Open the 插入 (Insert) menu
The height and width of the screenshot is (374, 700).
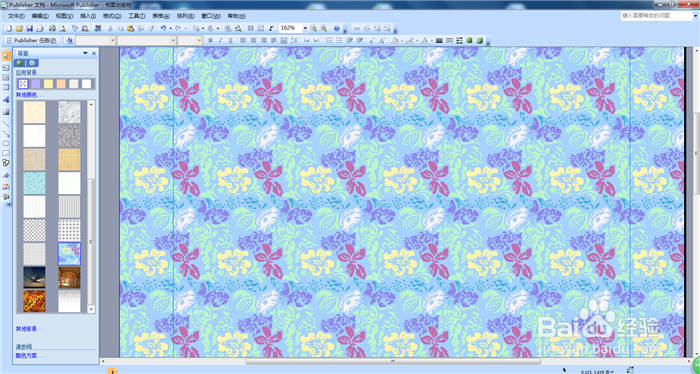[88, 16]
